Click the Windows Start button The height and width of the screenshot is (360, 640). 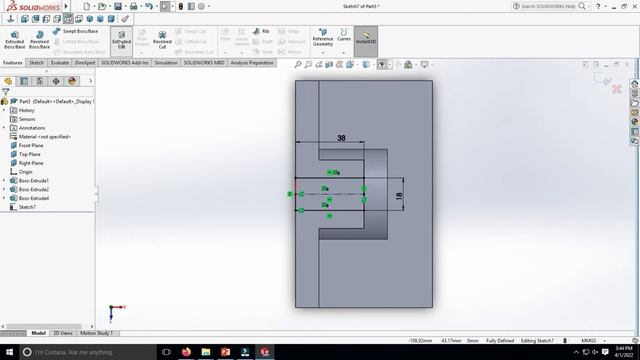pos(9,352)
